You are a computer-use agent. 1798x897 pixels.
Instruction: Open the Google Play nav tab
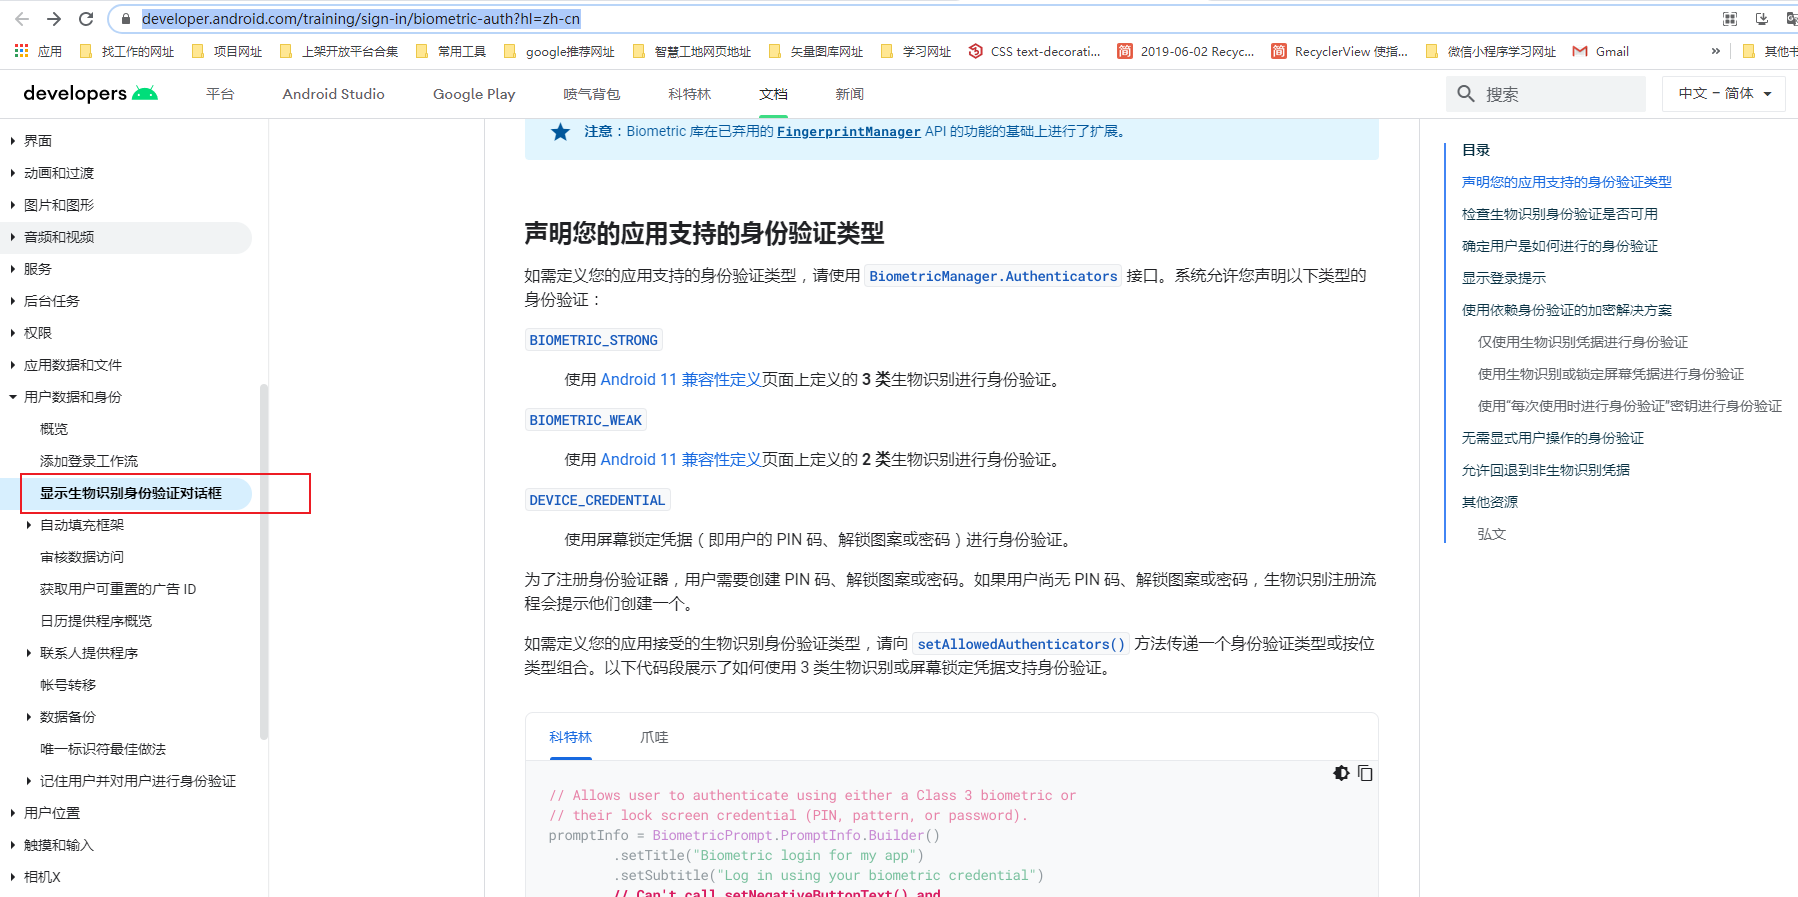click(474, 94)
